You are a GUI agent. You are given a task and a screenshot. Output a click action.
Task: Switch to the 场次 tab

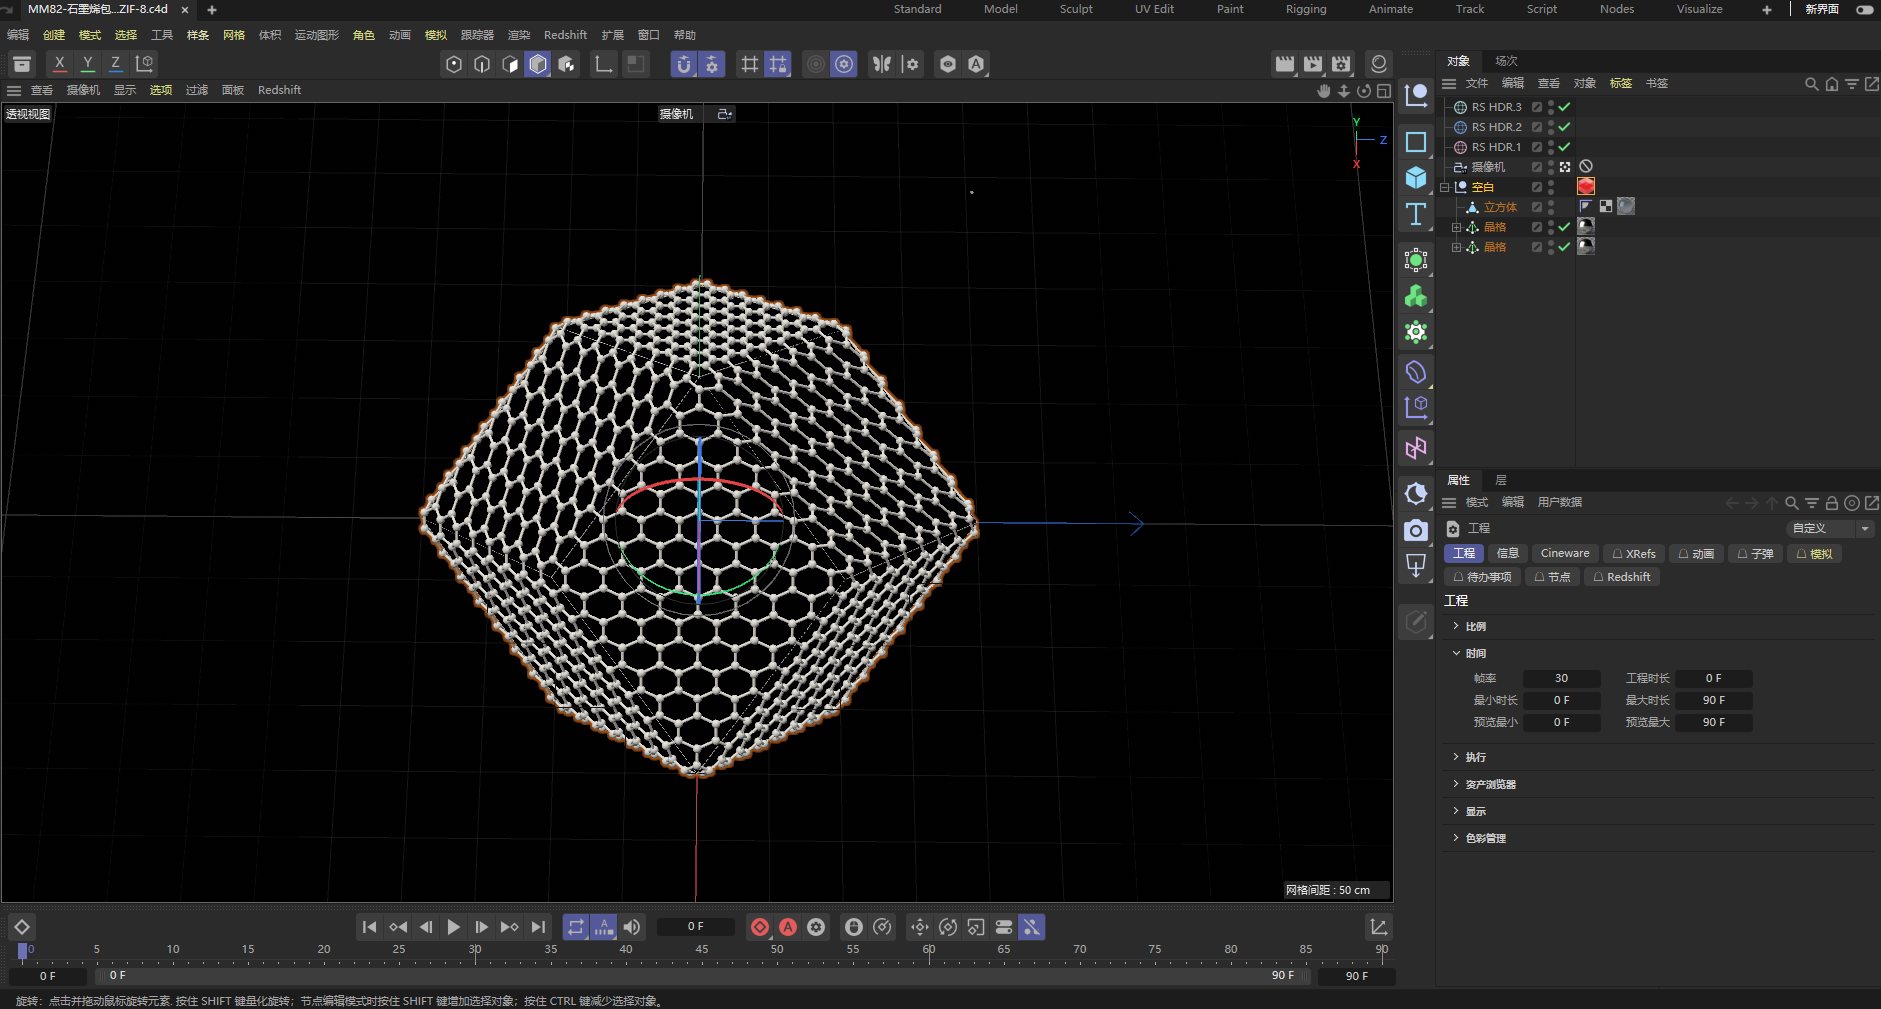point(1506,61)
